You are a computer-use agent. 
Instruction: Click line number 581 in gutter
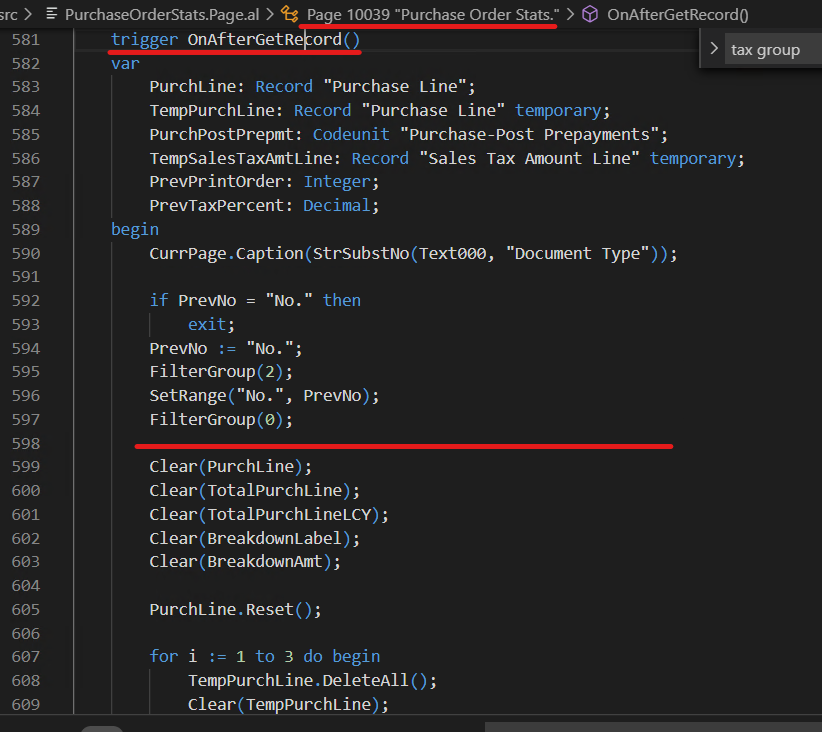click(x=26, y=39)
